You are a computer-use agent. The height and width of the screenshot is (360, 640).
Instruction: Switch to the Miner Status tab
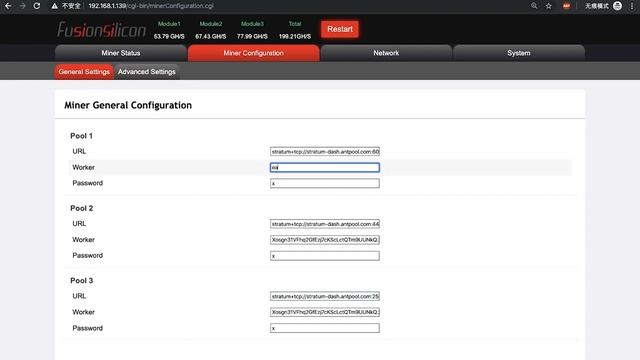pos(121,53)
